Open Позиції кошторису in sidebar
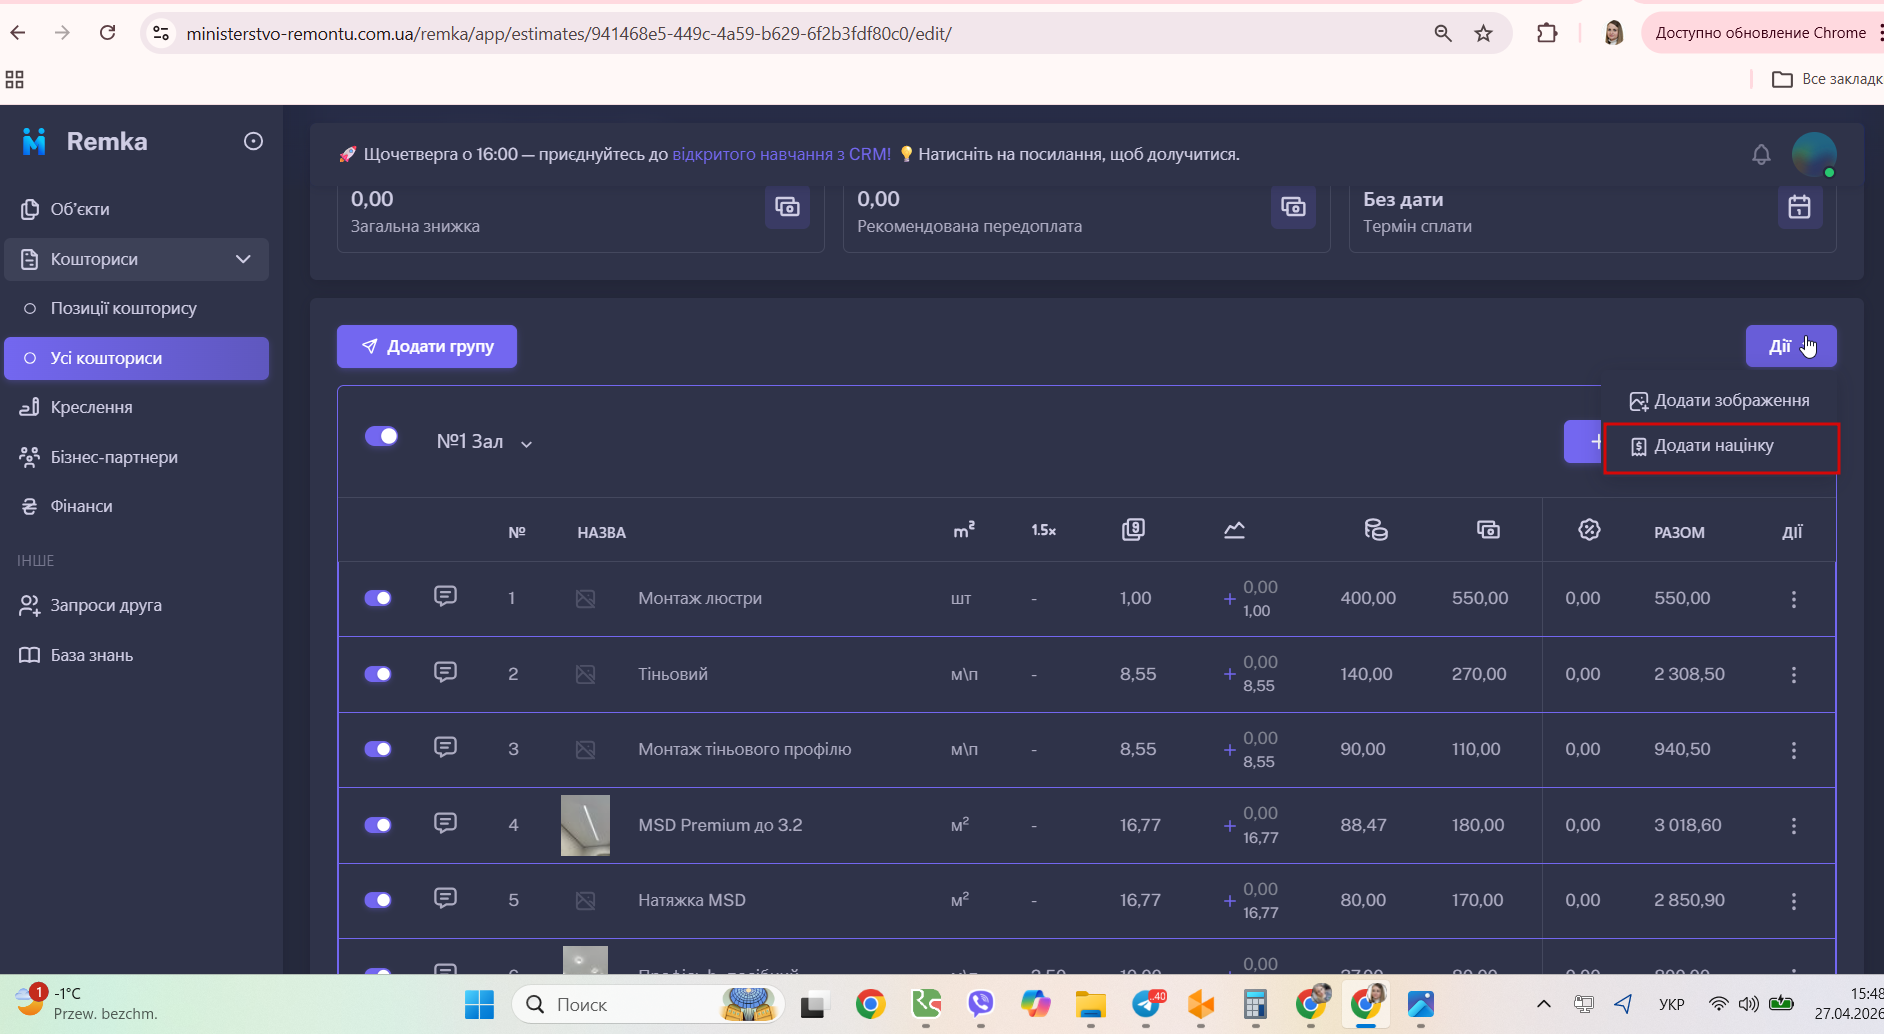Screen dimensions: 1884x1034 click(136, 308)
